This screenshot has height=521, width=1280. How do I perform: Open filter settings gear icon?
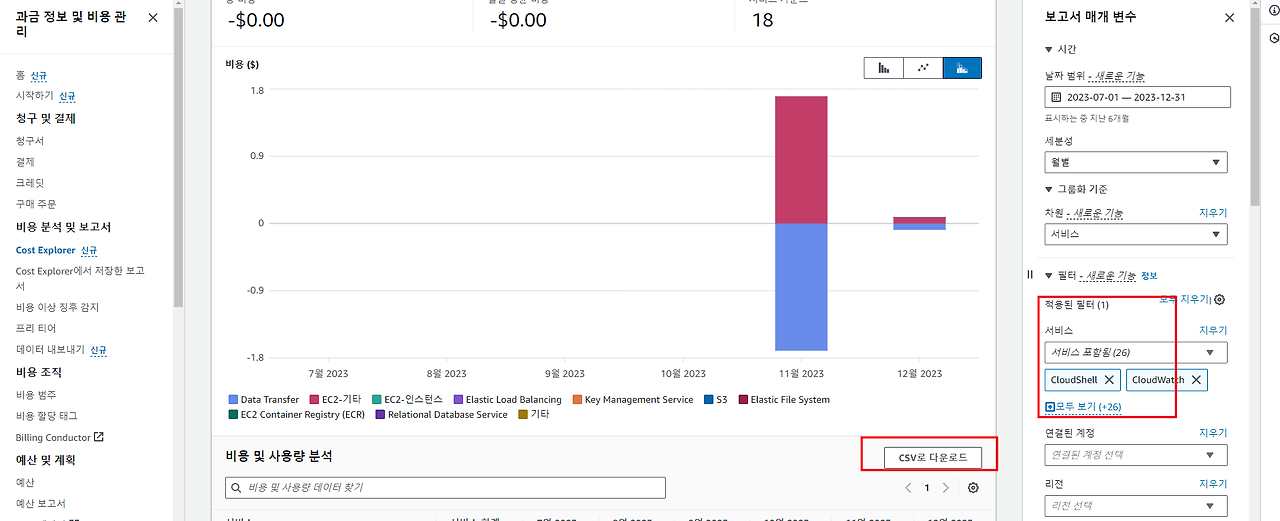click(1219, 299)
